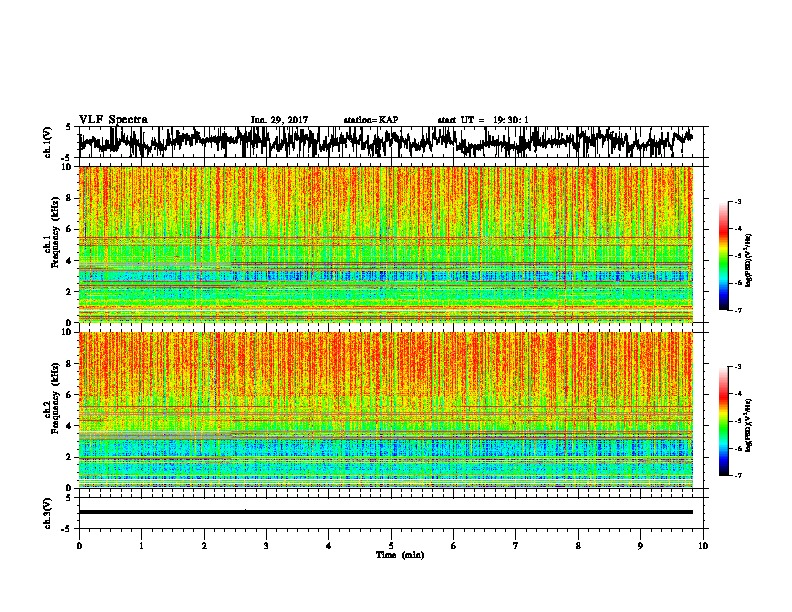
Task: Click the flat black ch.3 voltage trace
Action: 386,512
